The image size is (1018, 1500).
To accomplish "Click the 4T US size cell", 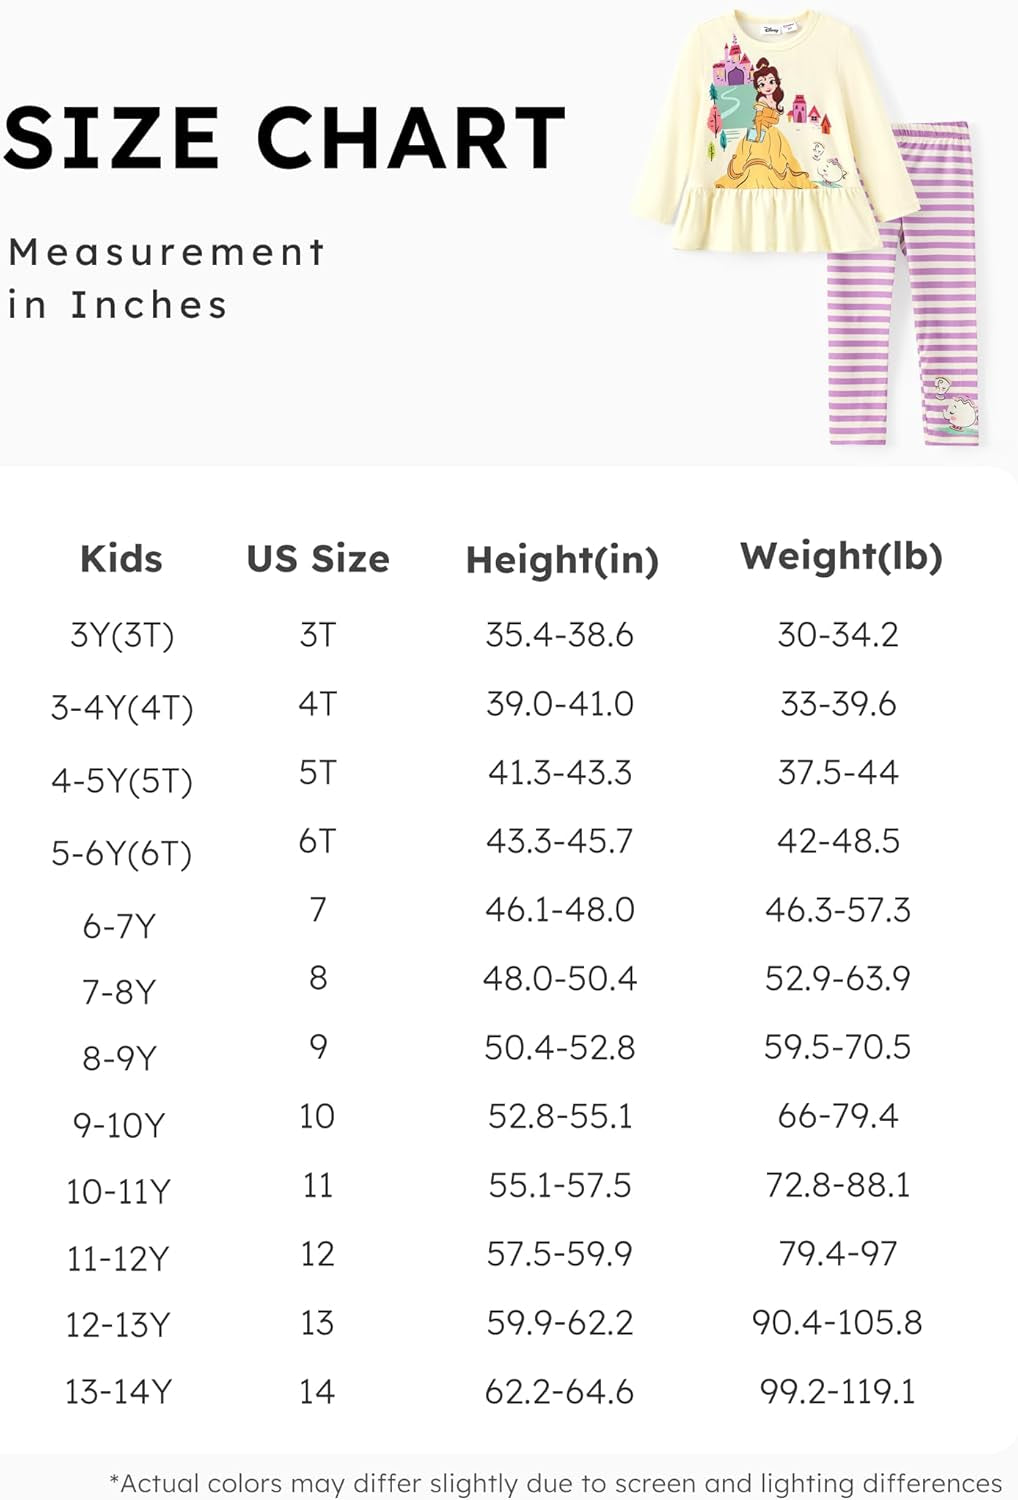I will click(x=318, y=704).
